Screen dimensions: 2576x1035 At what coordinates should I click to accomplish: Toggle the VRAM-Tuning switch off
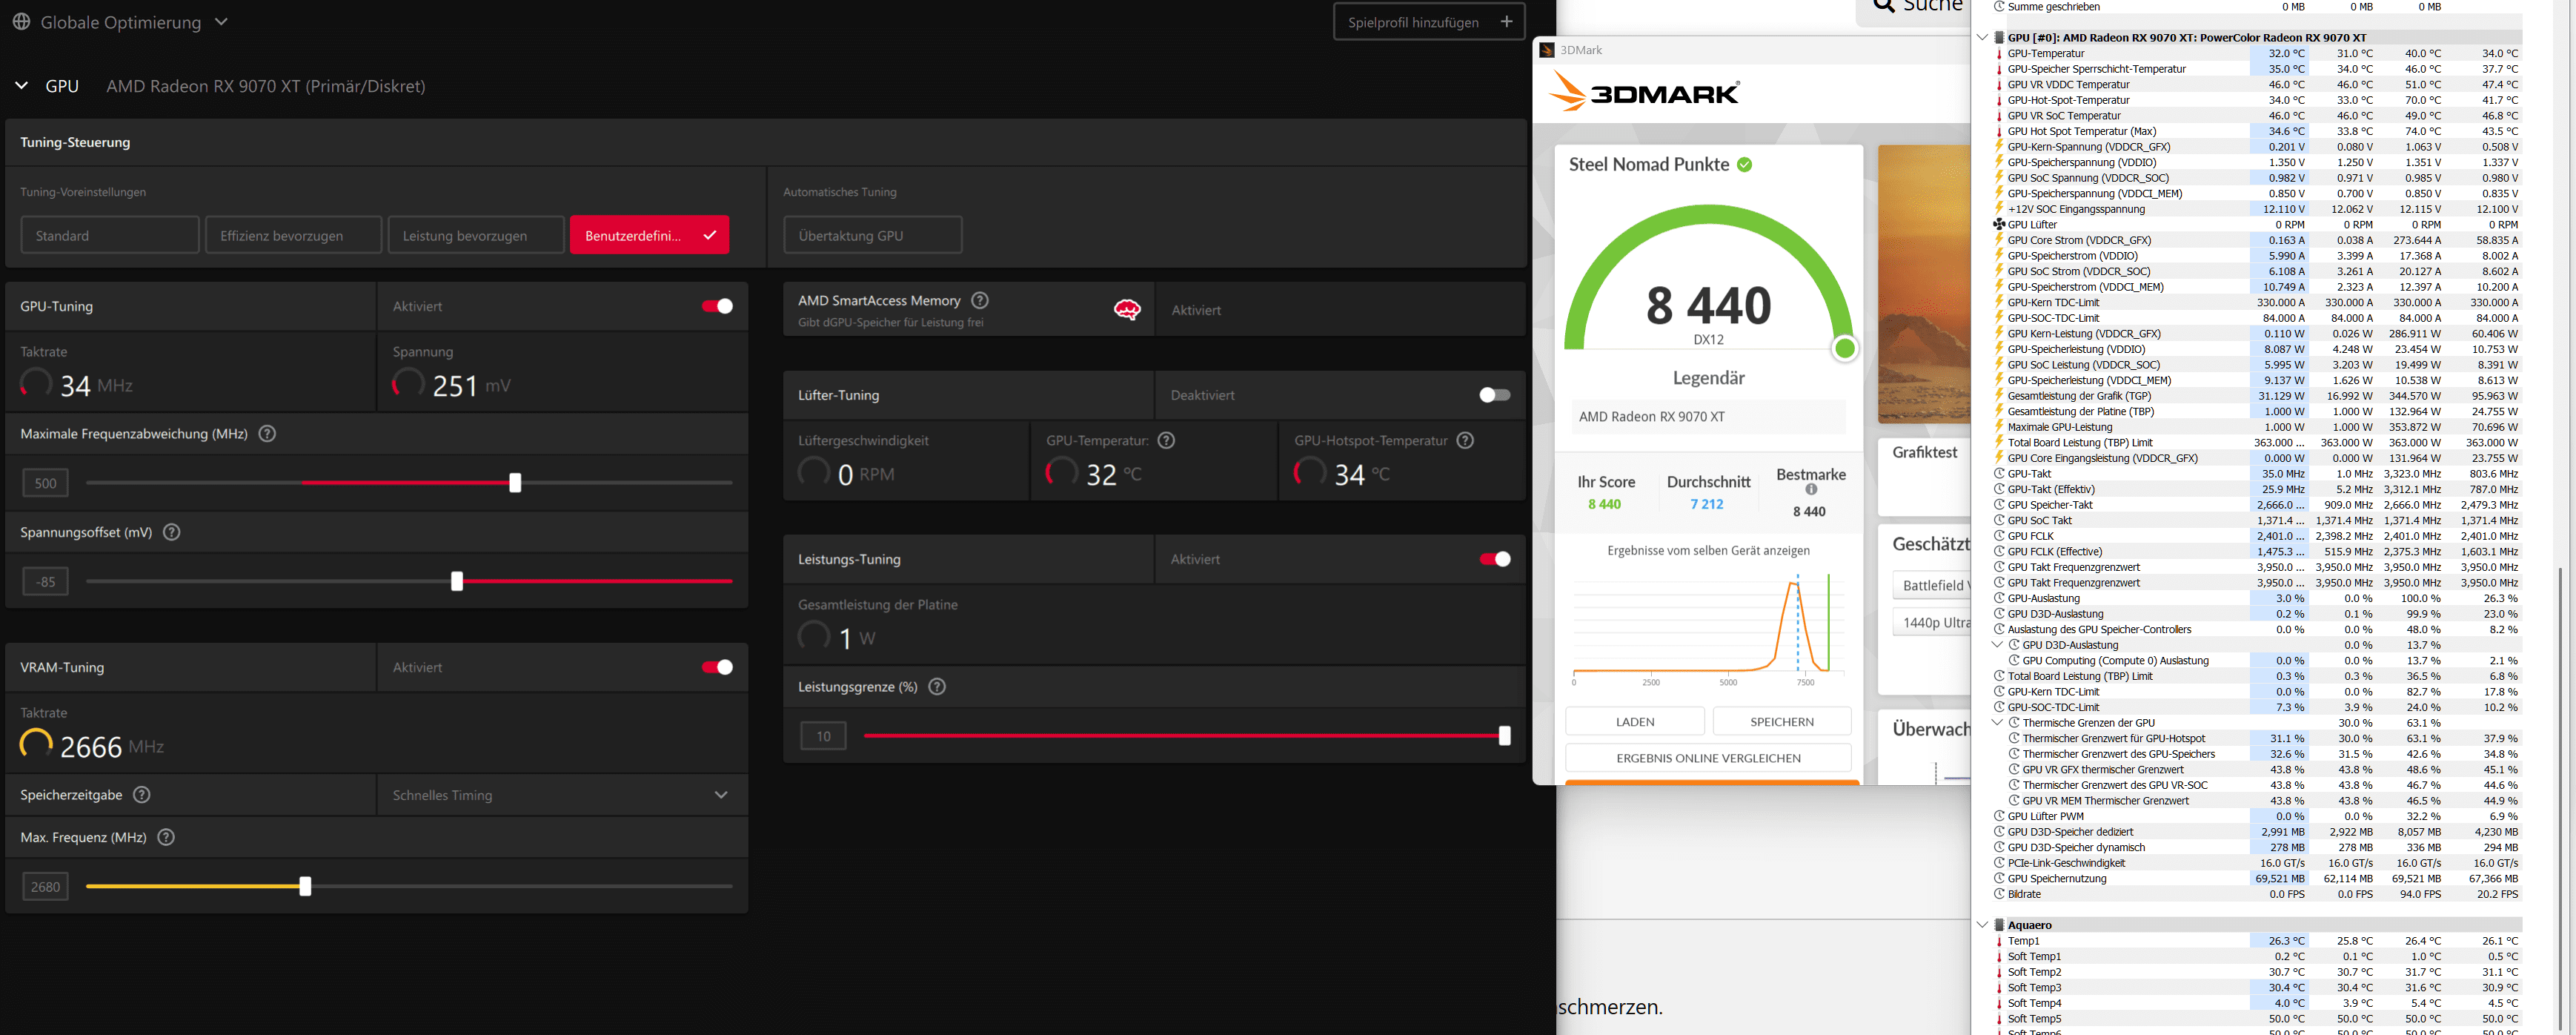pyautogui.click(x=717, y=667)
